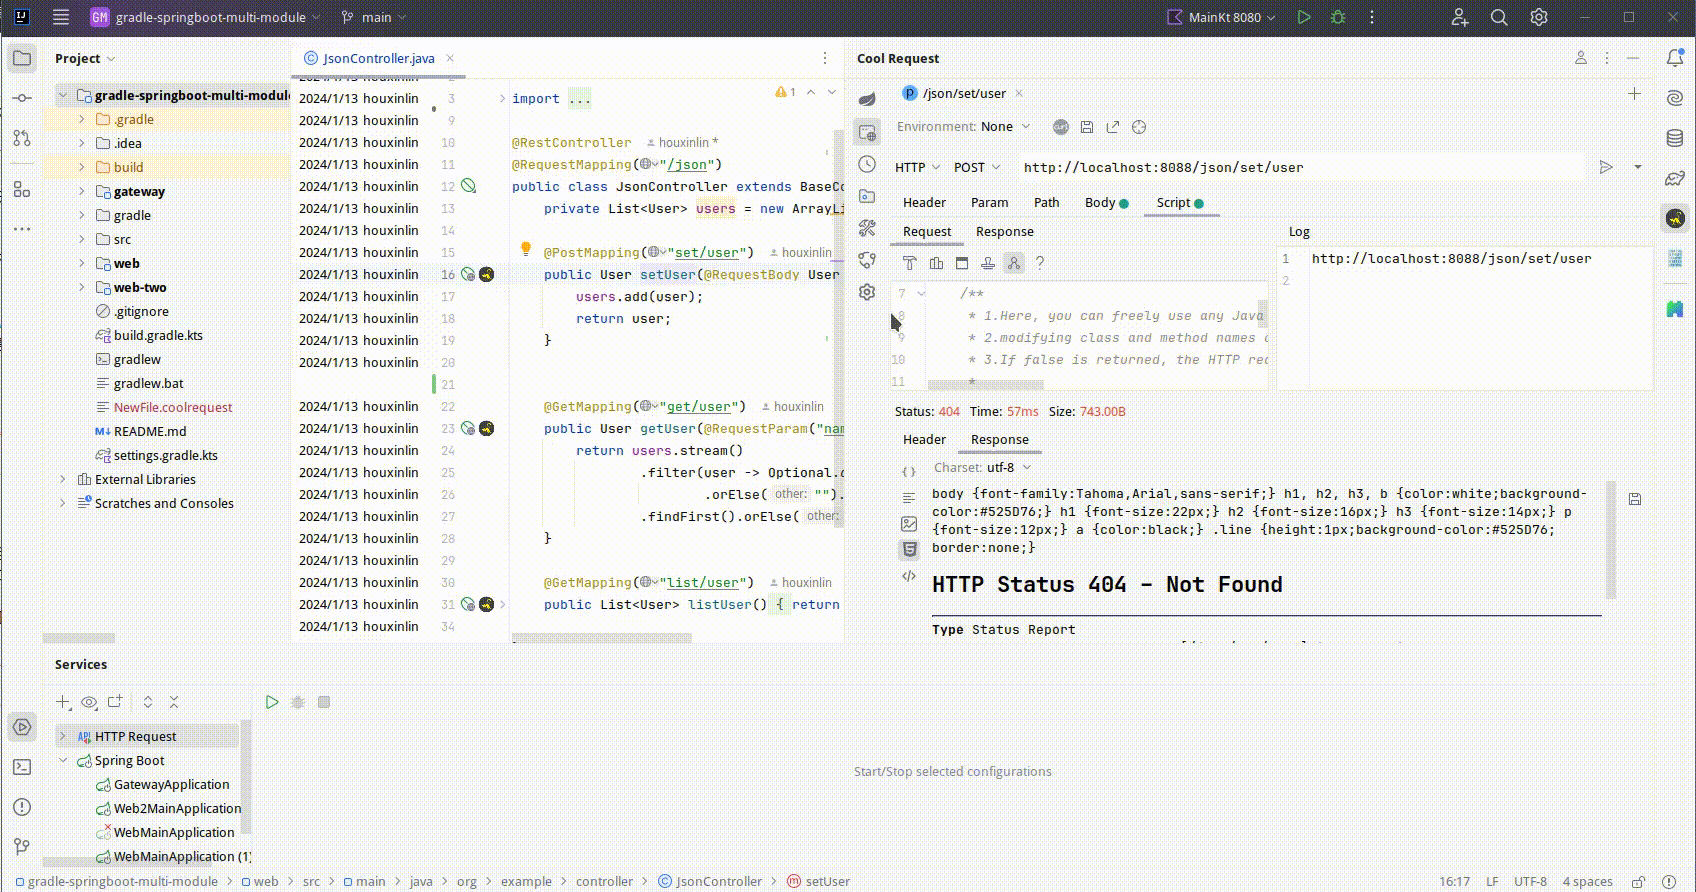This screenshot has height=892, width=1696.
Task: Open the Problems tool window icon
Action: click(x=22, y=807)
